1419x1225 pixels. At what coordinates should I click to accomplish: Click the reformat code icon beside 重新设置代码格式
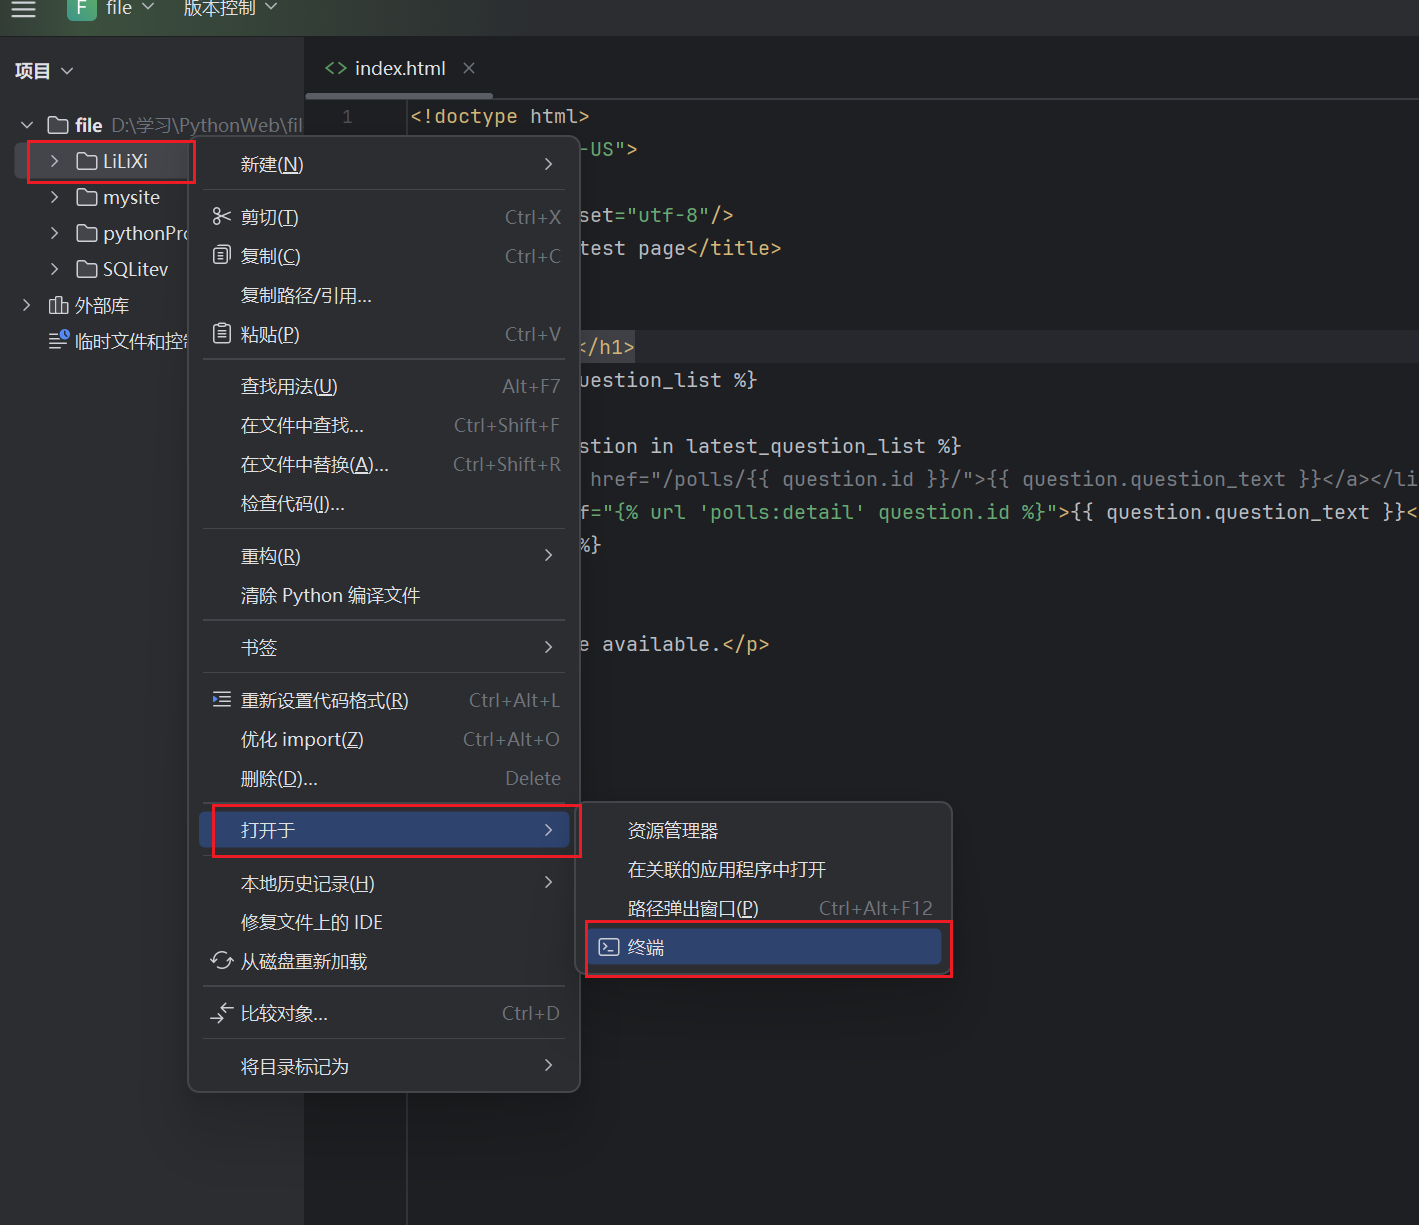[x=221, y=699]
